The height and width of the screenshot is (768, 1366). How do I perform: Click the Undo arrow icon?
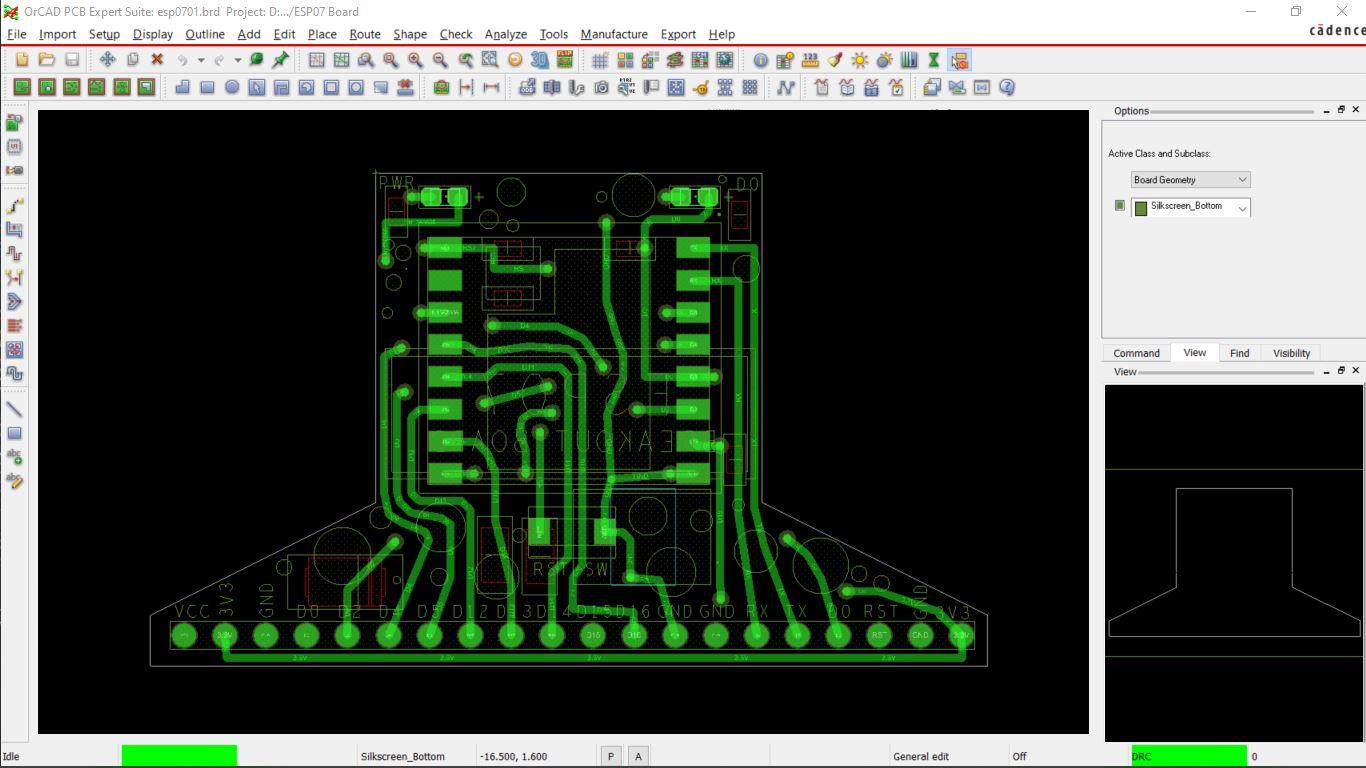[183, 60]
